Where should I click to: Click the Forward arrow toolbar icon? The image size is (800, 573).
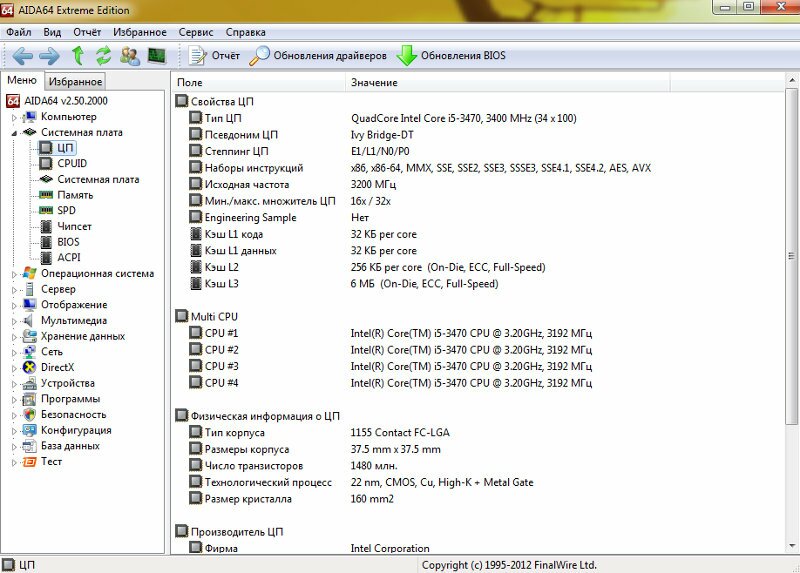pyautogui.click(x=49, y=56)
